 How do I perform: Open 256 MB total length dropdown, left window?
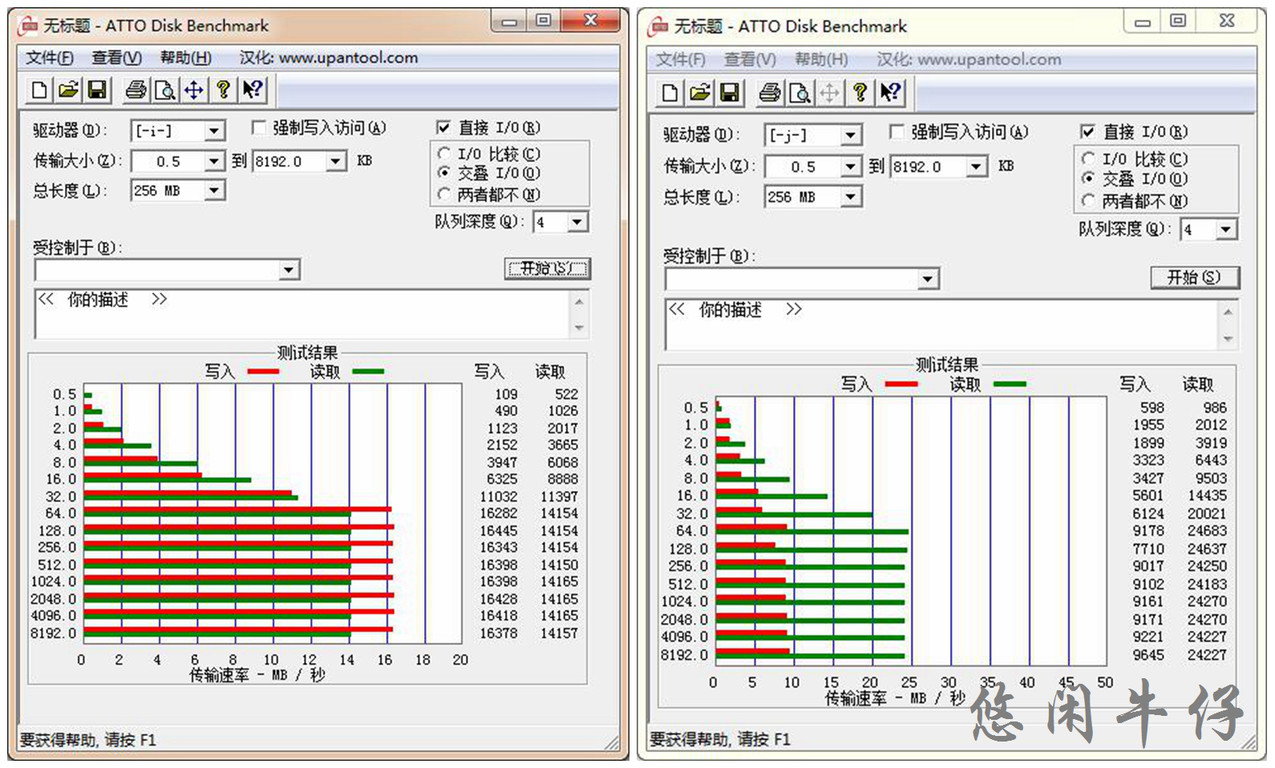coord(214,190)
